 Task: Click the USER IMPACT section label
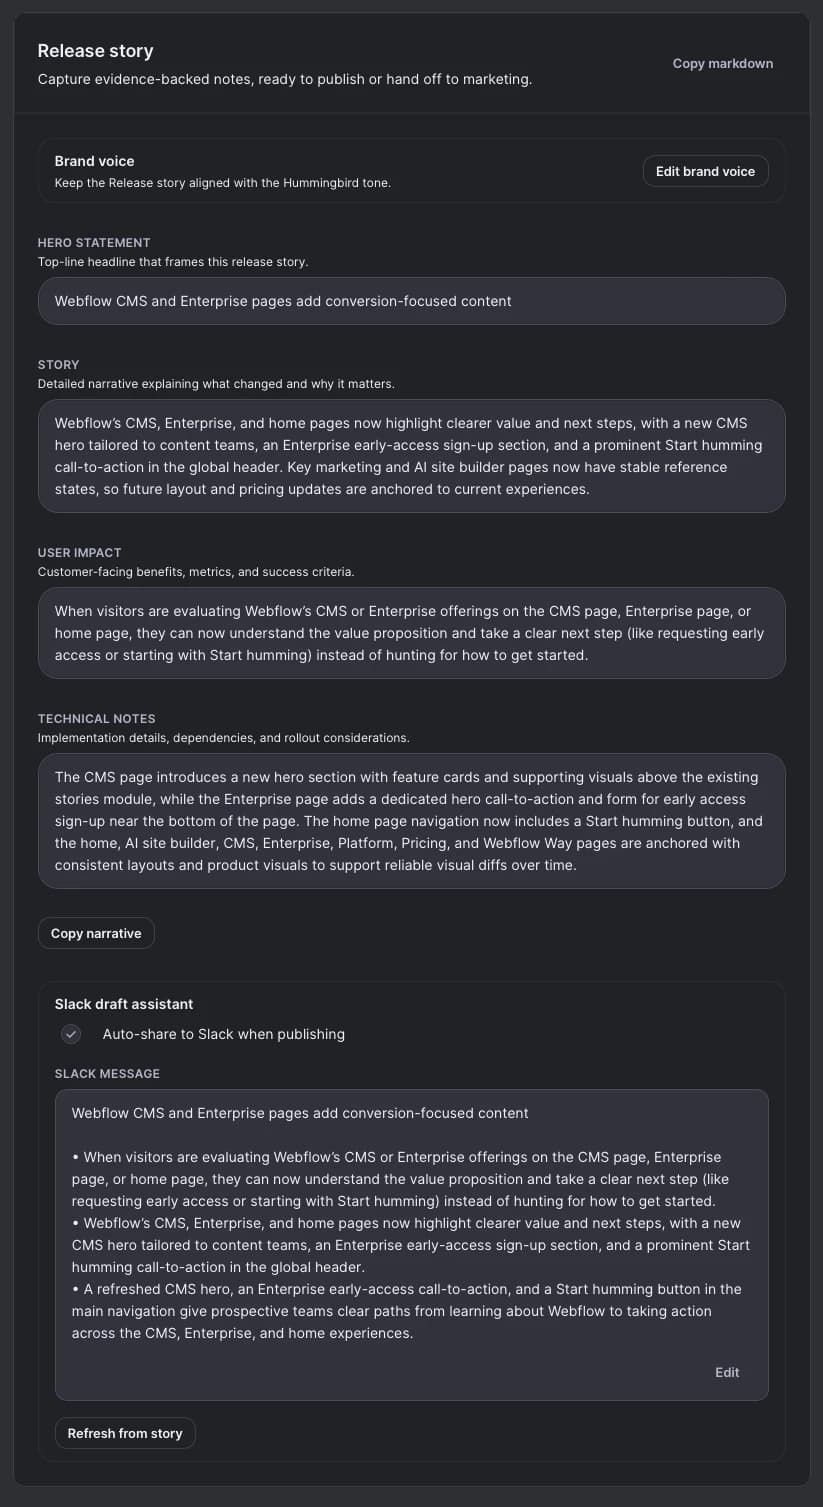coord(79,552)
